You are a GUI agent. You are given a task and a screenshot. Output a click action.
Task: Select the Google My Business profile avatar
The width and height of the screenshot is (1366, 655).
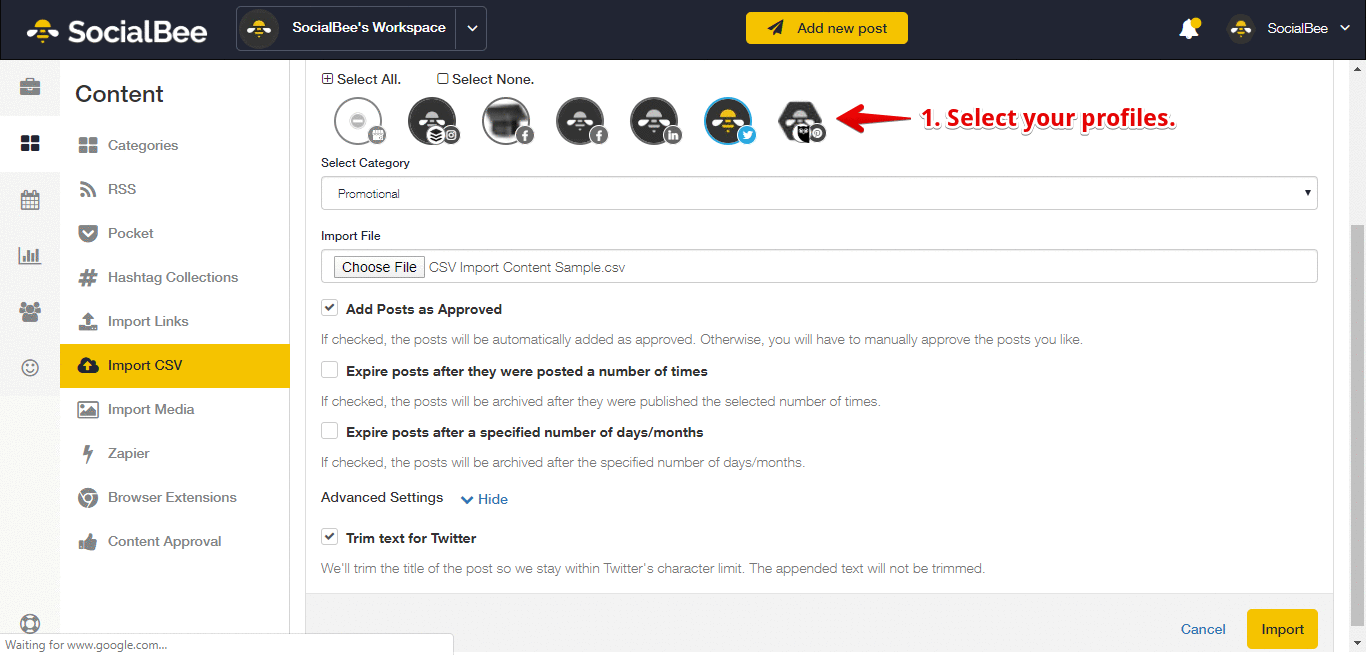[359, 121]
